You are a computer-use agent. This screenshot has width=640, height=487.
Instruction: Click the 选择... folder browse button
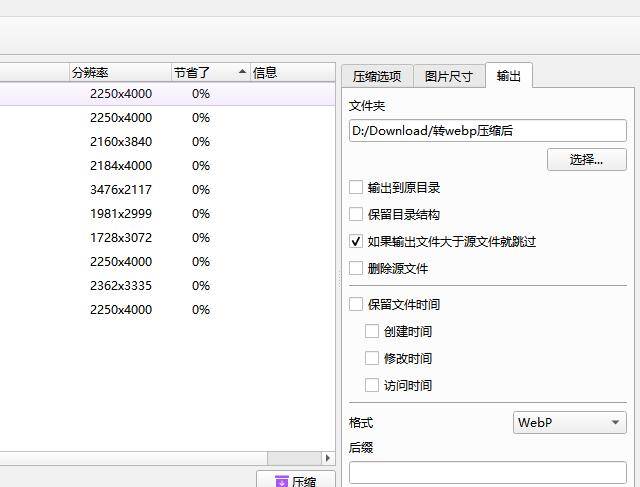[587, 159]
